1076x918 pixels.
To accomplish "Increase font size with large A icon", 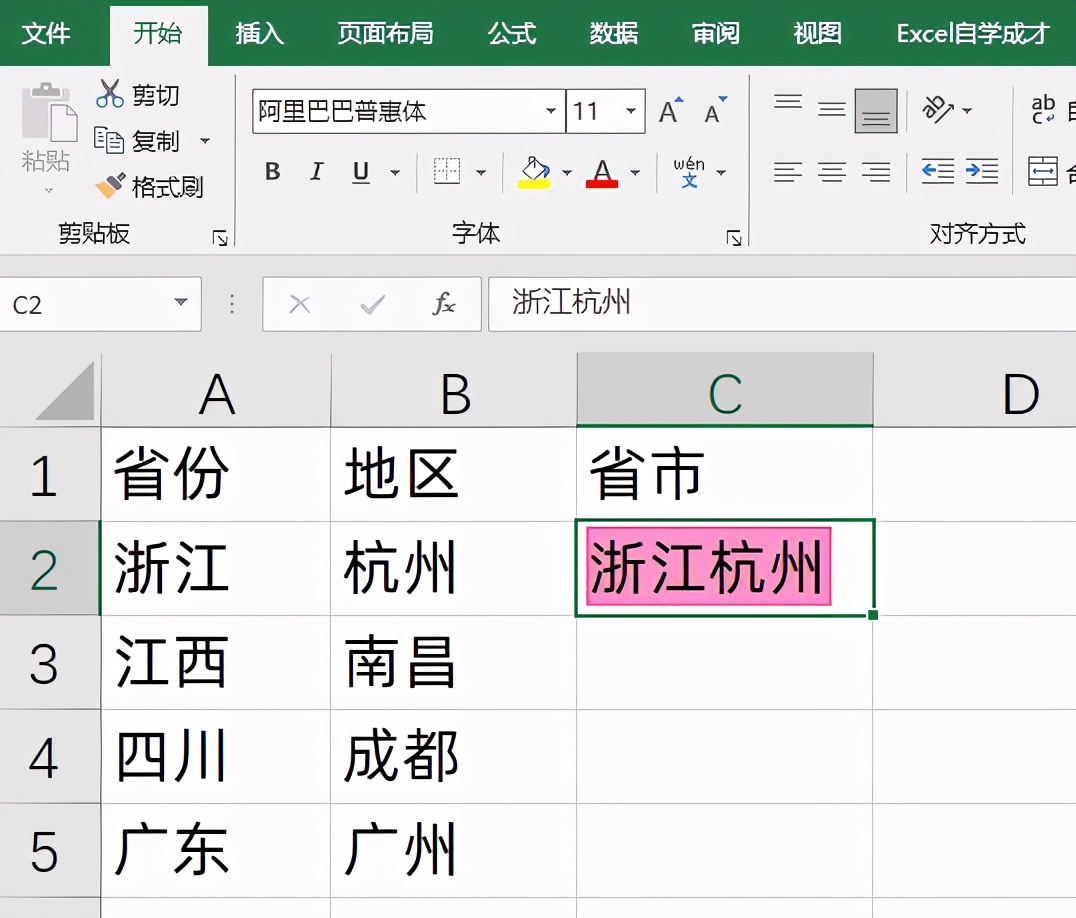I will point(671,110).
